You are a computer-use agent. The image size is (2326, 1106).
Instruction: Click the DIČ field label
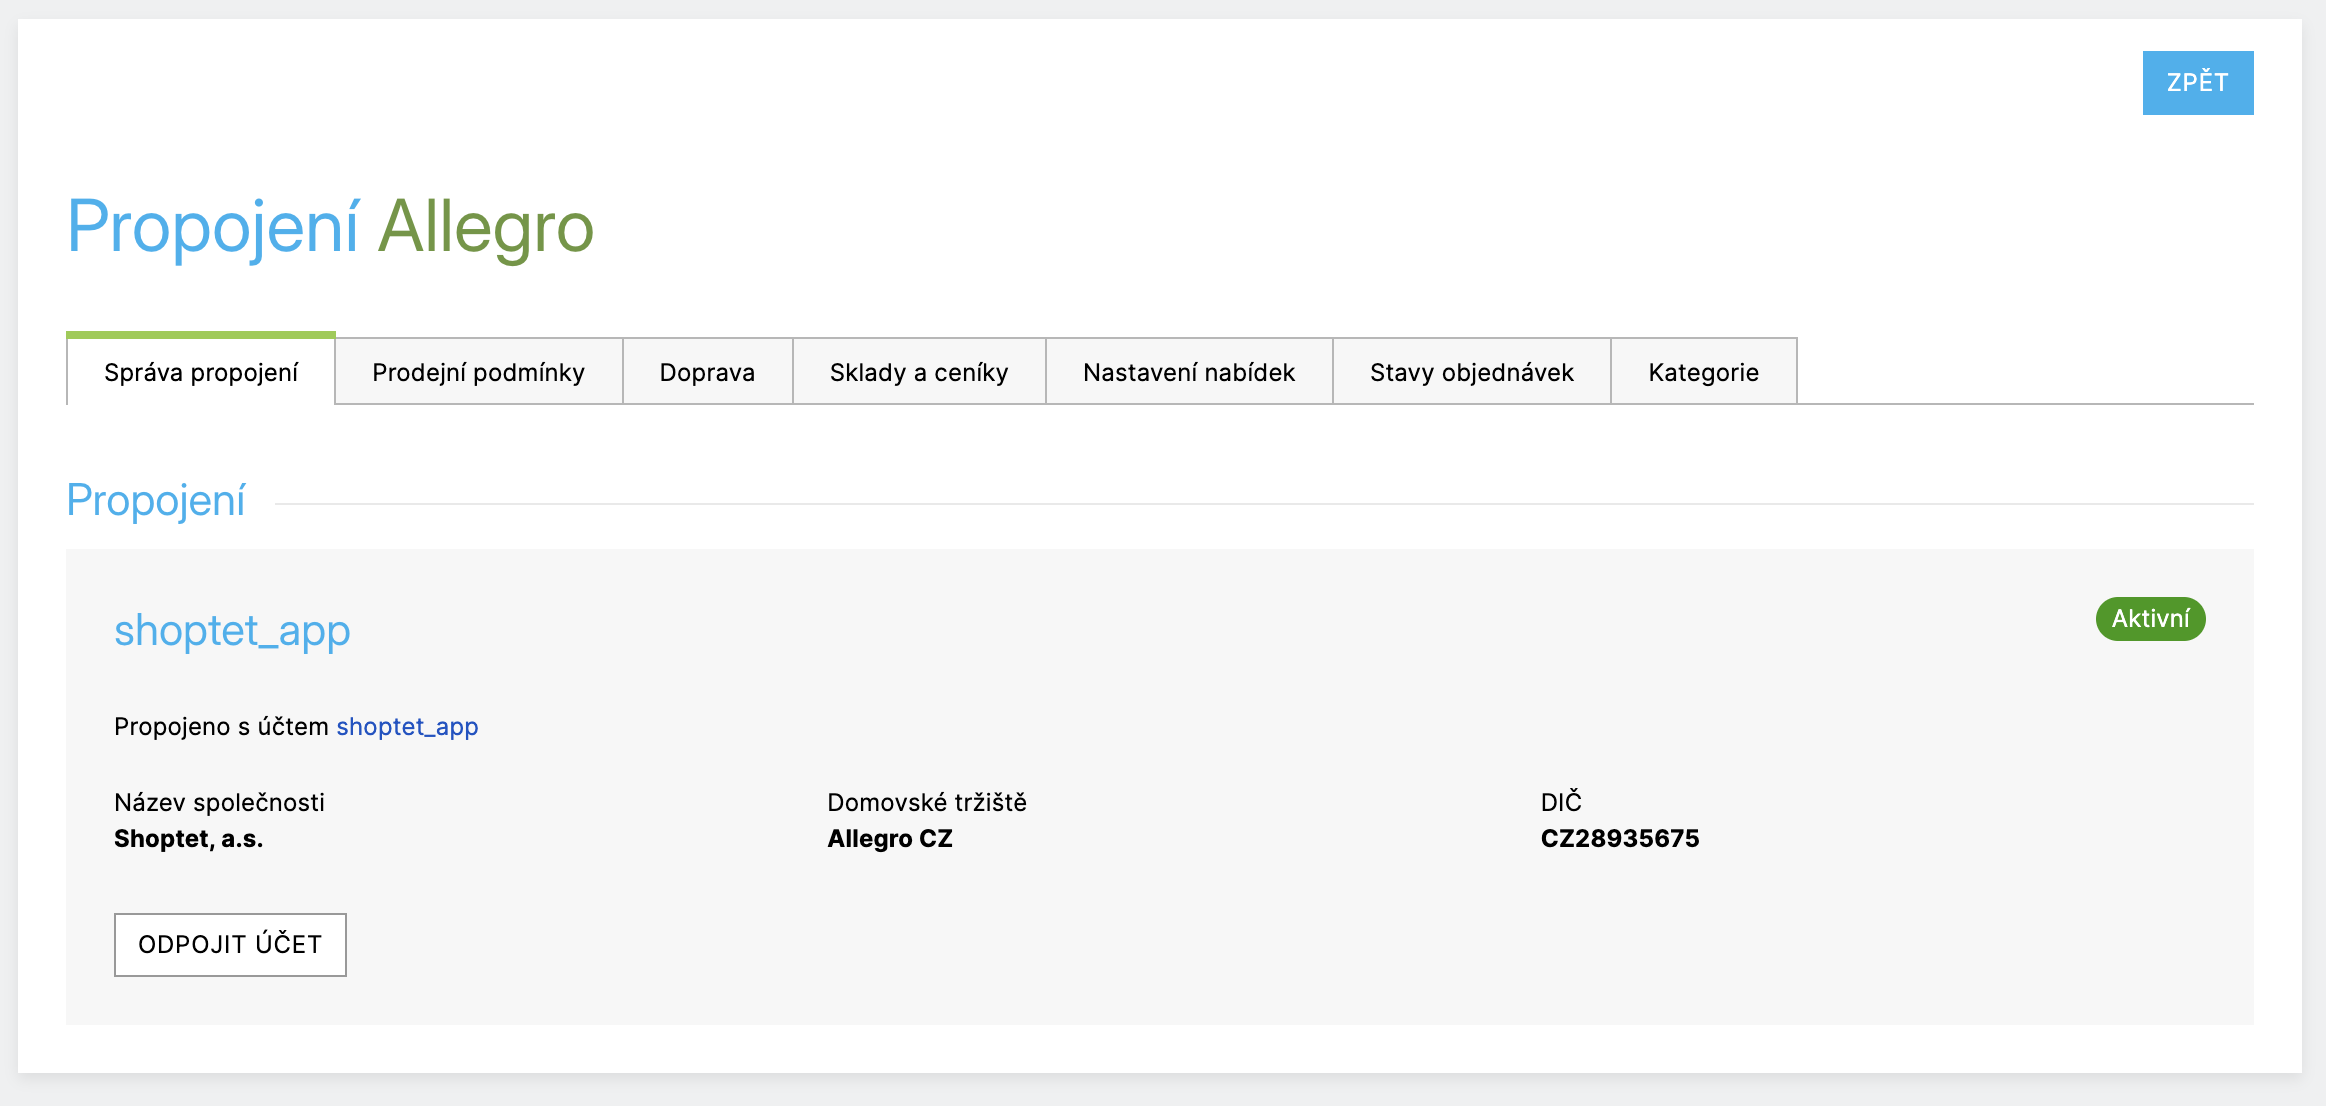(x=1560, y=802)
